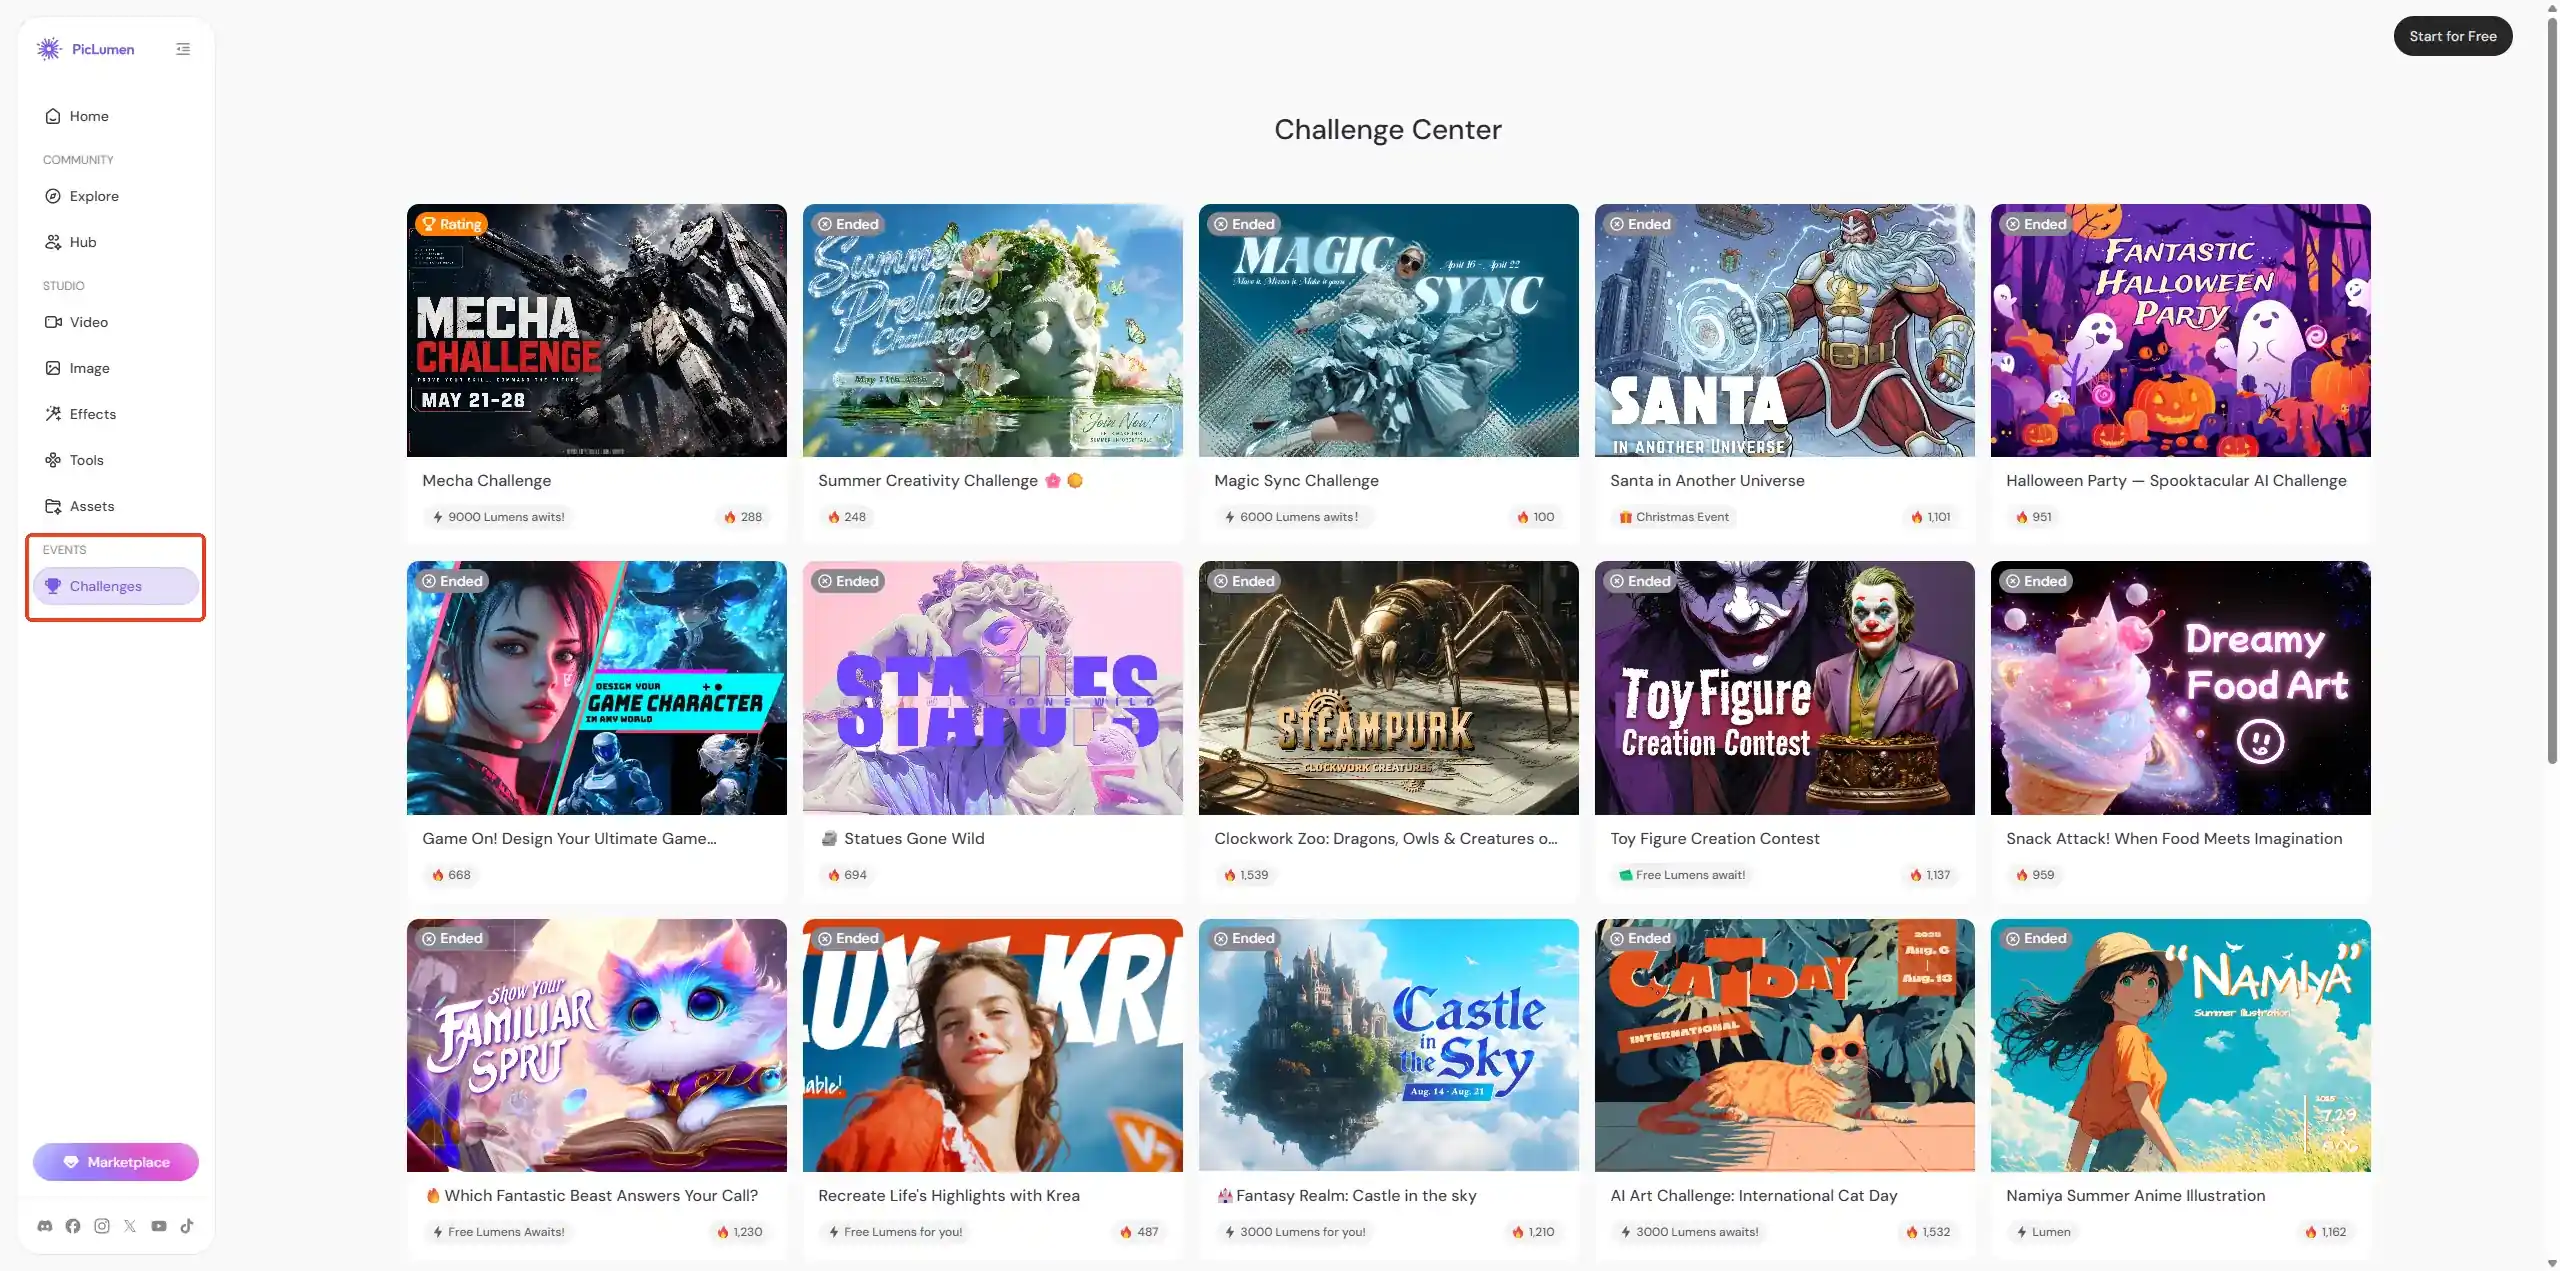Click the fire icon on Mecha Challenge
Screen dimensions: 2560x1271
click(x=730, y=517)
